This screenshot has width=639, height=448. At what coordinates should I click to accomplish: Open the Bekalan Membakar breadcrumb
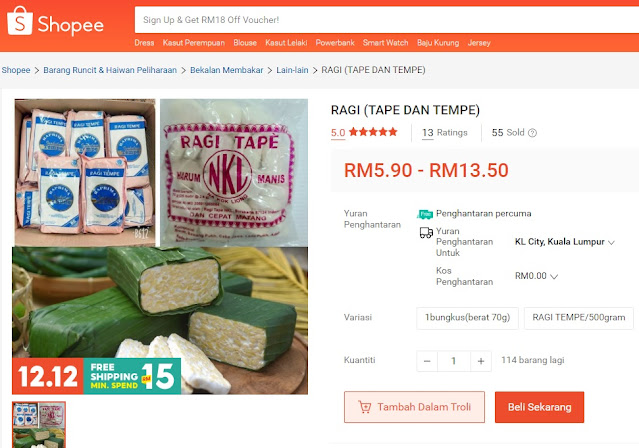pyautogui.click(x=227, y=70)
